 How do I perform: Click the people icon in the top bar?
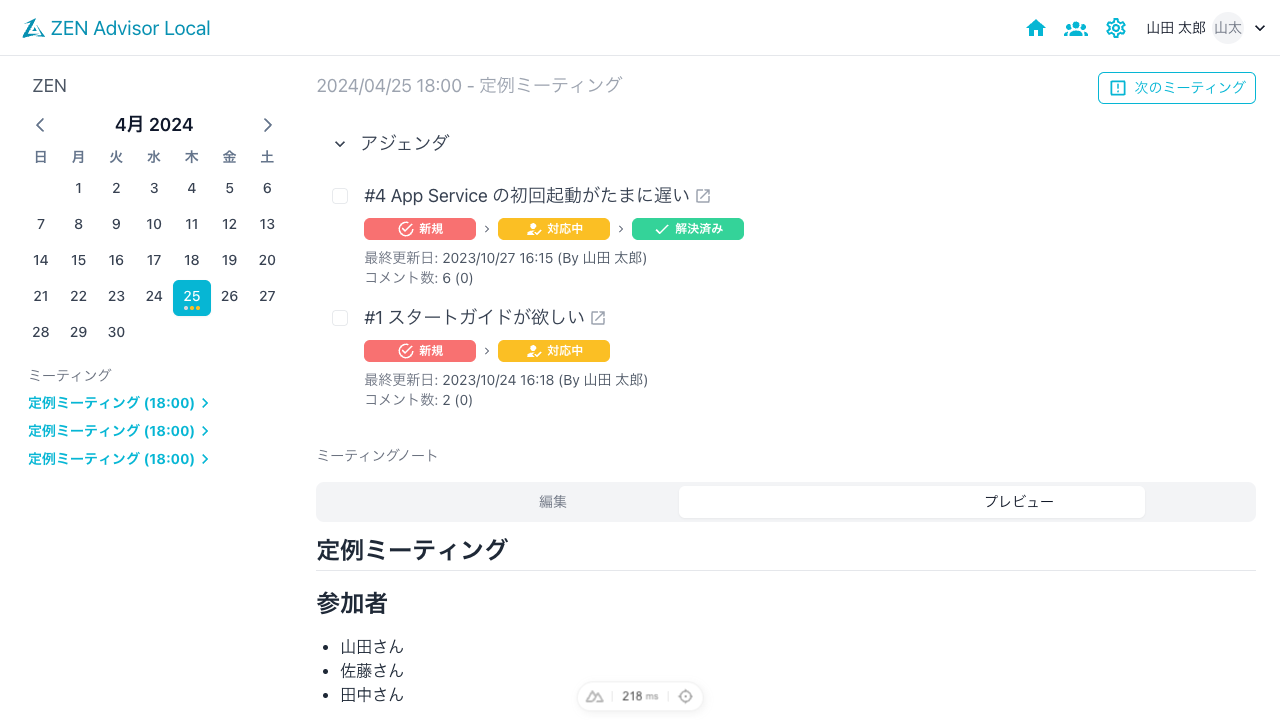(x=1076, y=28)
